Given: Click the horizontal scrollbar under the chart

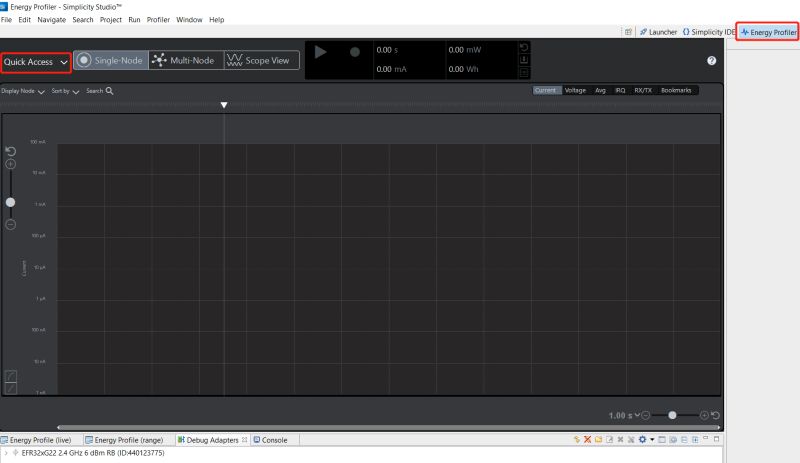Looking at the screenshot, I should click(388, 427).
